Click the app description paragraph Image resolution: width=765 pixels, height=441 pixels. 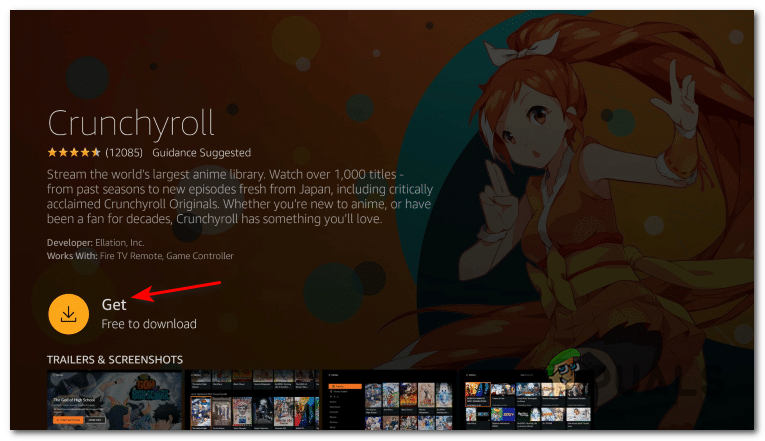click(x=240, y=197)
